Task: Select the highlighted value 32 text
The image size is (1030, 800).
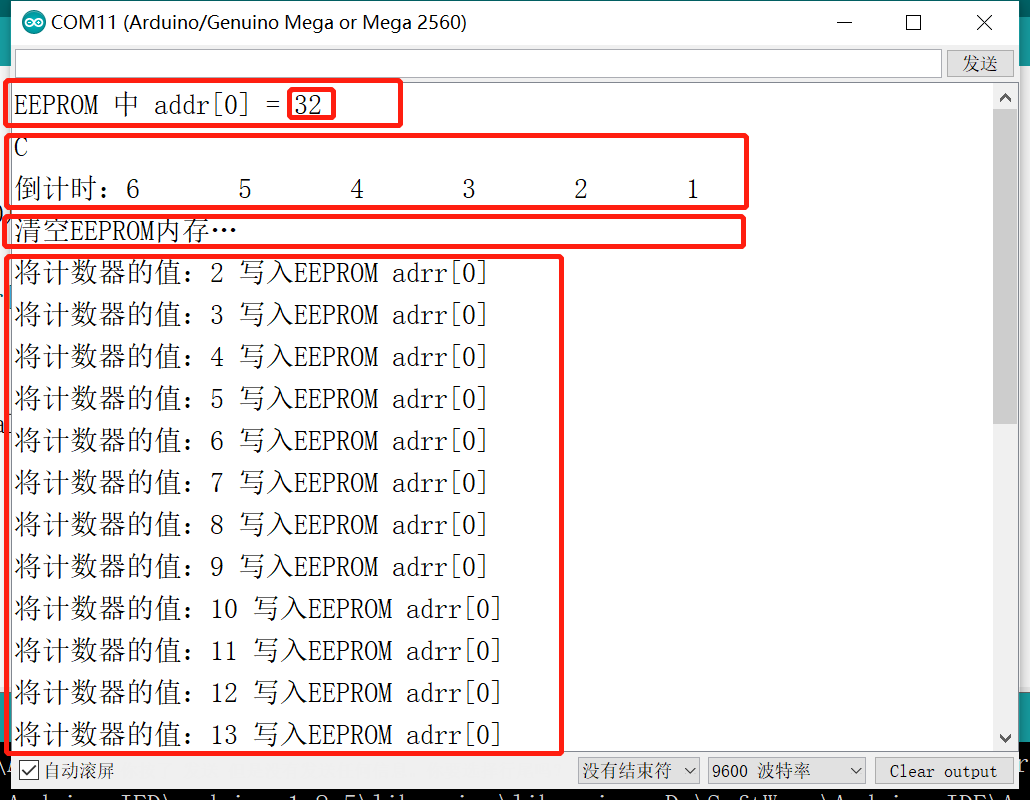Action: 310,103
